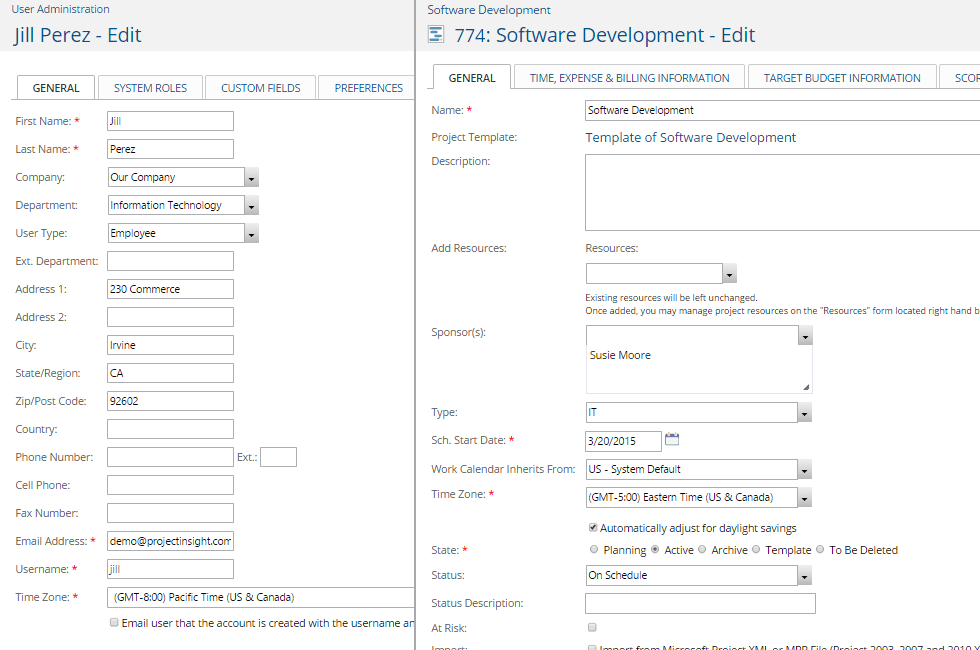Click inside the Status Description field
This screenshot has height=650, width=980.
698,602
